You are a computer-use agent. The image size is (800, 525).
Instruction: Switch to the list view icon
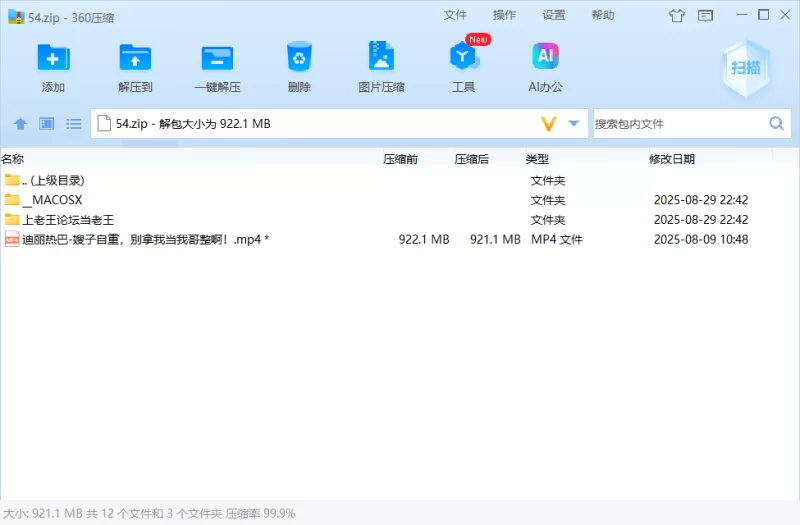pyautogui.click(x=73, y=123)
